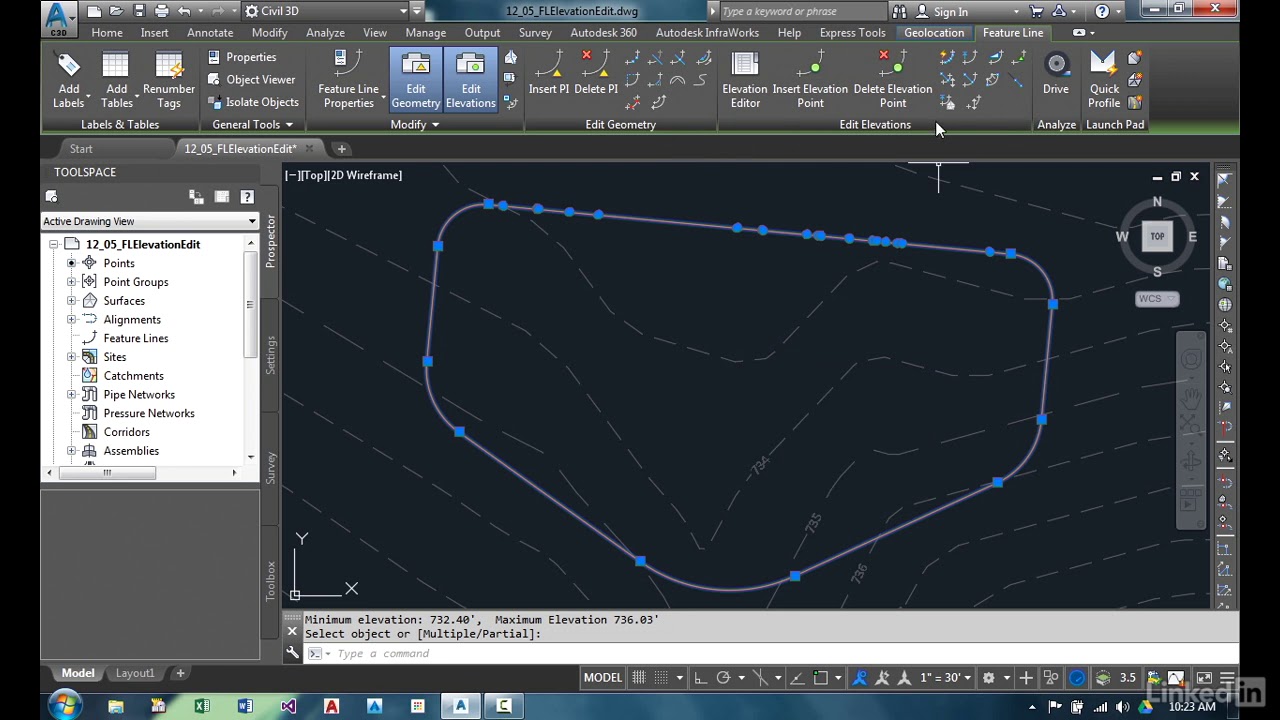Click the Customization menu icon in status bar

click(x=1227, y=678)
